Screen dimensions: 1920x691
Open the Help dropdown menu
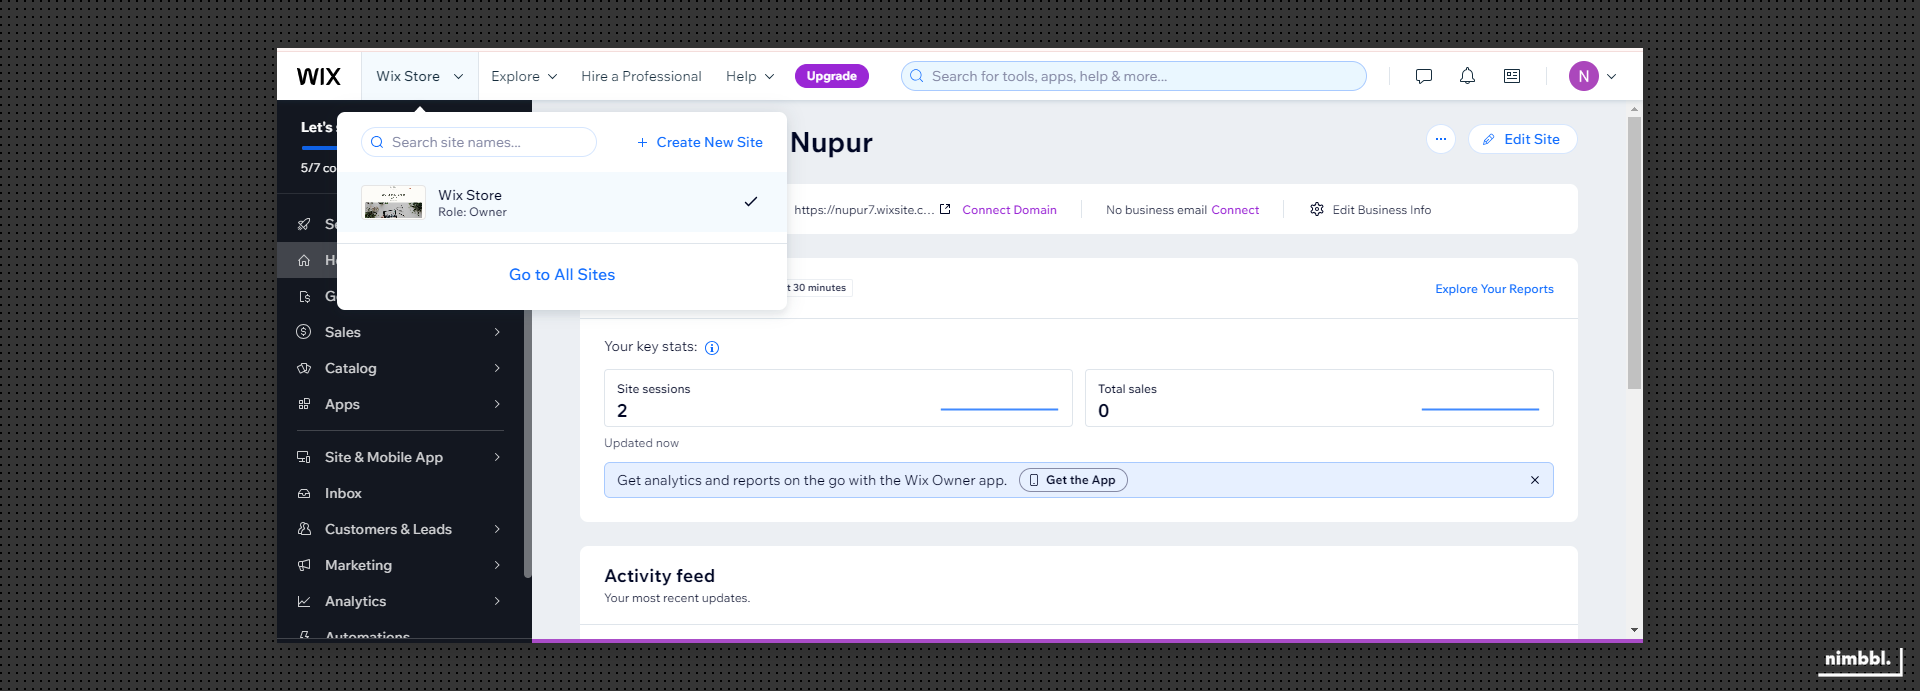click(750, 76)
